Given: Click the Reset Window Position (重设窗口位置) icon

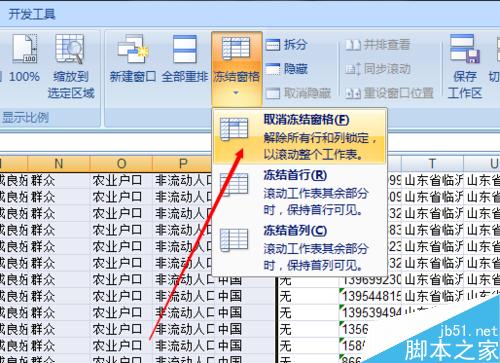Looking at the screenshot, I should 353,93.
